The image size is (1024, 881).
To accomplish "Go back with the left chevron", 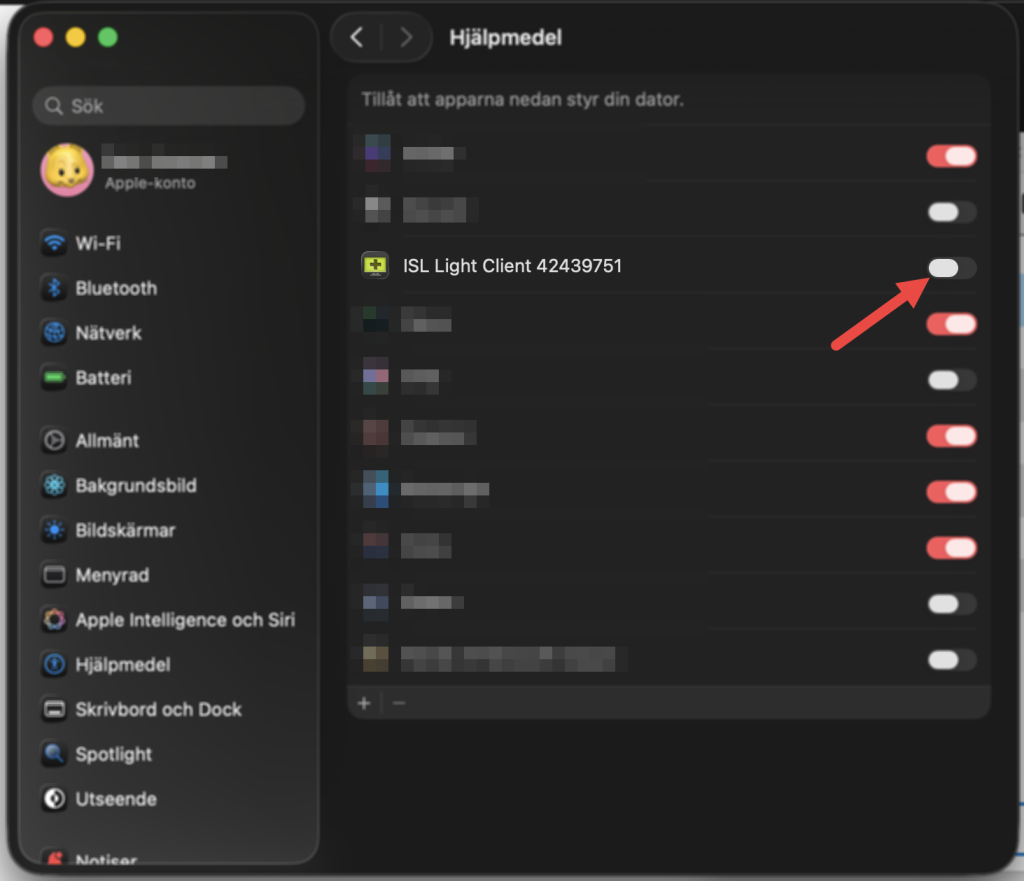I will click(357, 38).
